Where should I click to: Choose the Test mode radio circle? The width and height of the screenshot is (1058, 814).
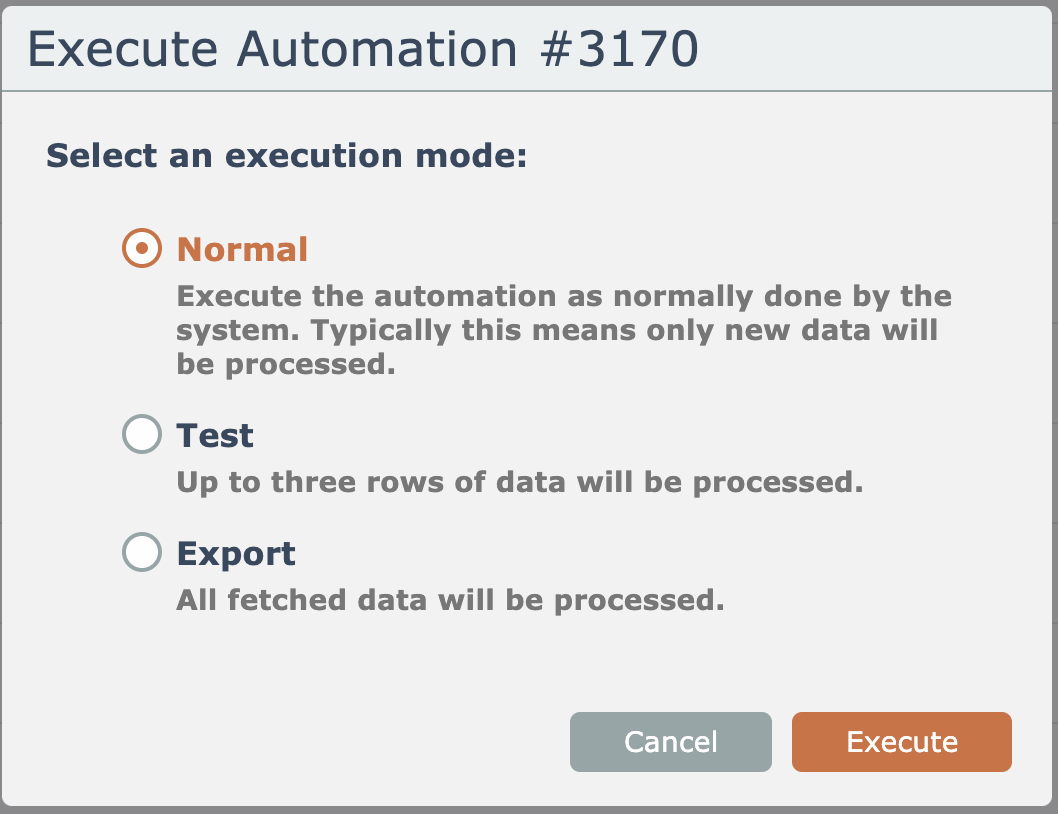coord(141,435)
